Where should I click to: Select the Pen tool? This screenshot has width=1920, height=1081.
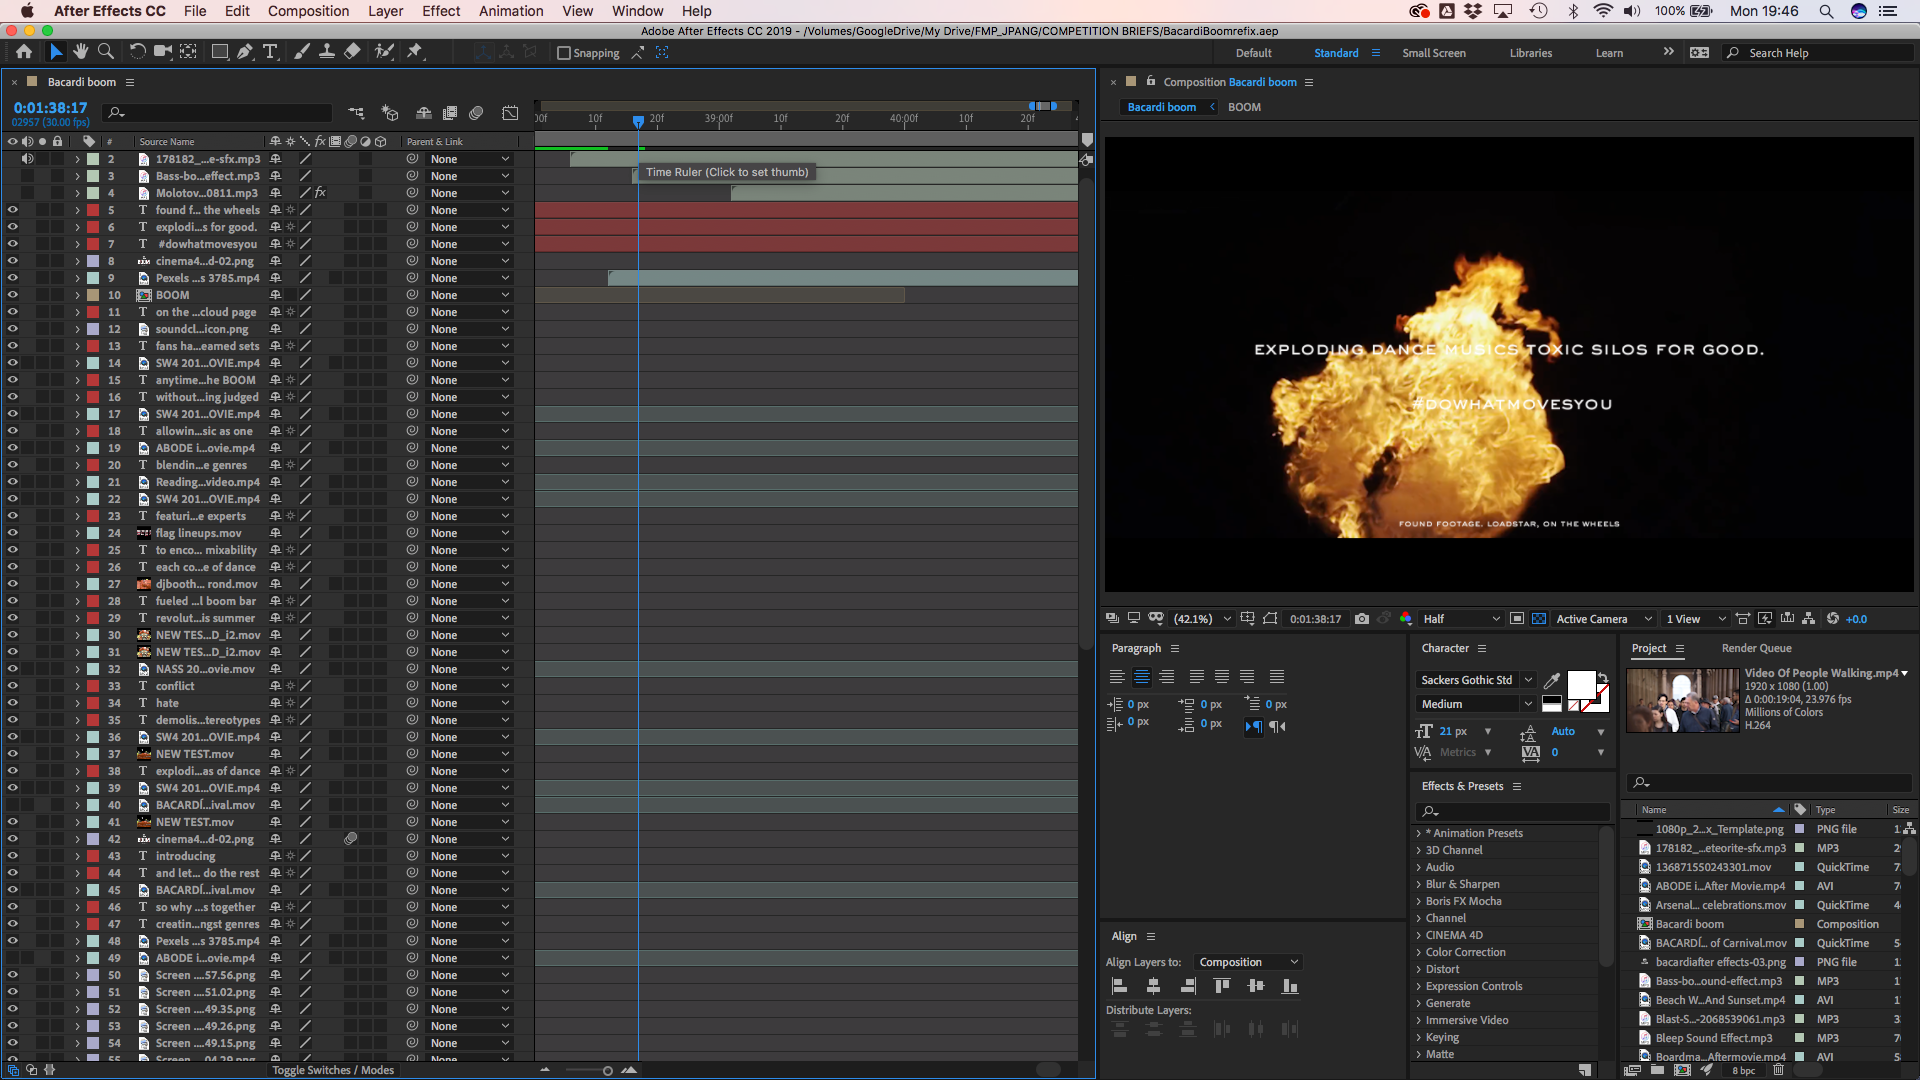click(x=245, y=52)
